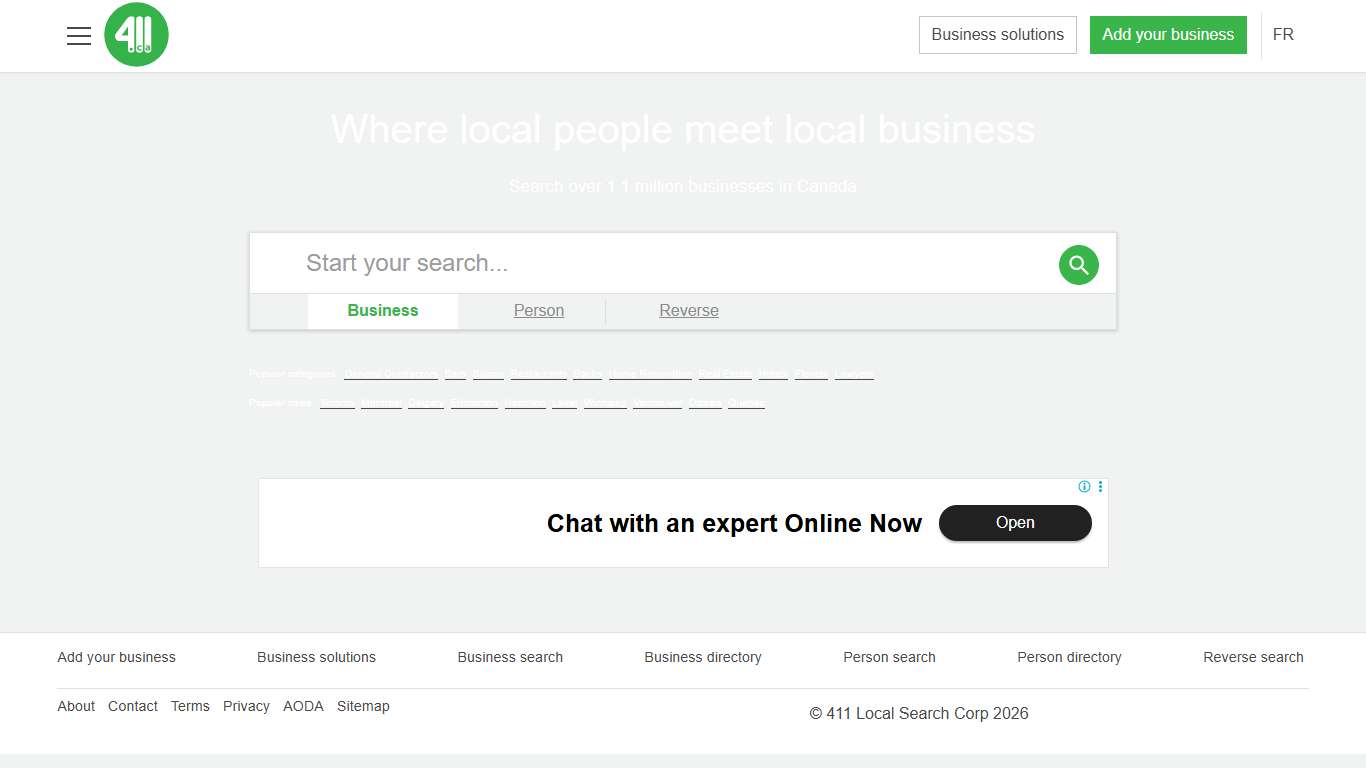The width and height of the screenshot is (1366, 768).
Task: Open the ad options three-dot icon
Action: coord(1100,487)
